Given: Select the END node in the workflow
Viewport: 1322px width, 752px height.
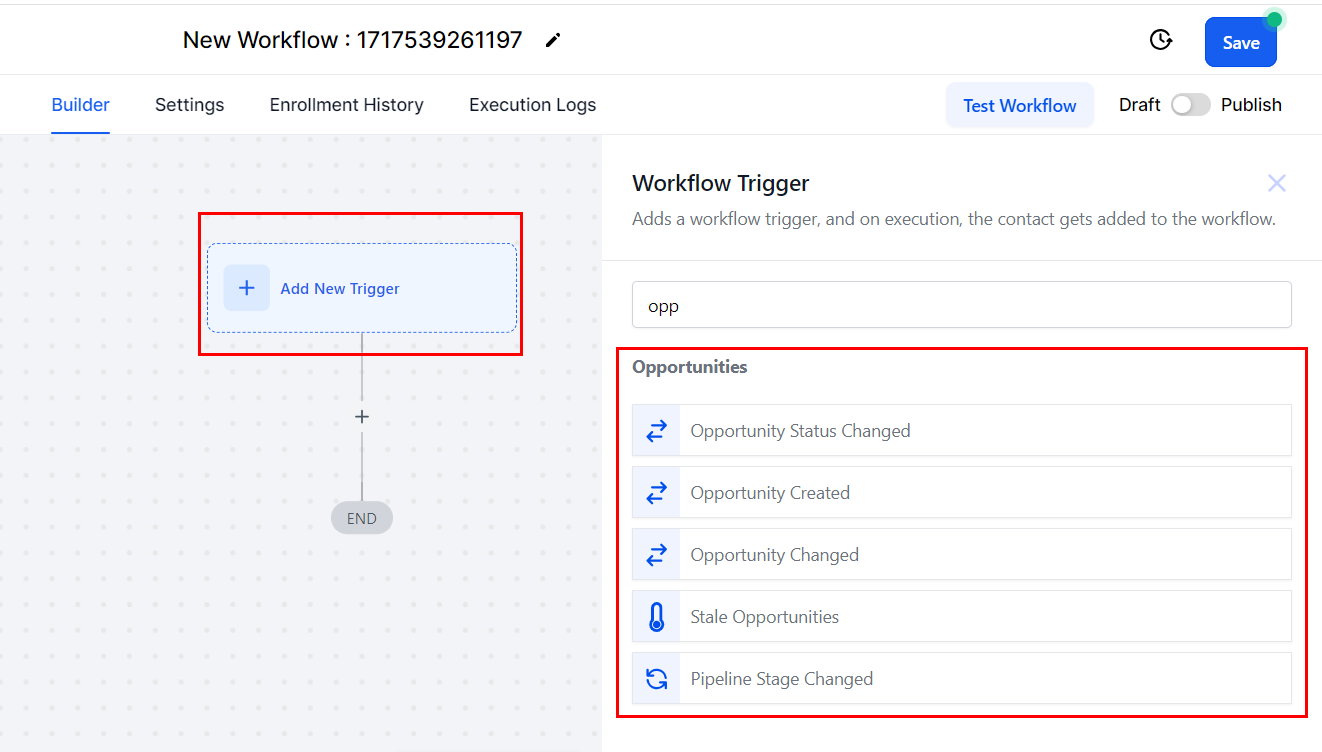Looking at the screenshot, I should click(x=362, y=518).
